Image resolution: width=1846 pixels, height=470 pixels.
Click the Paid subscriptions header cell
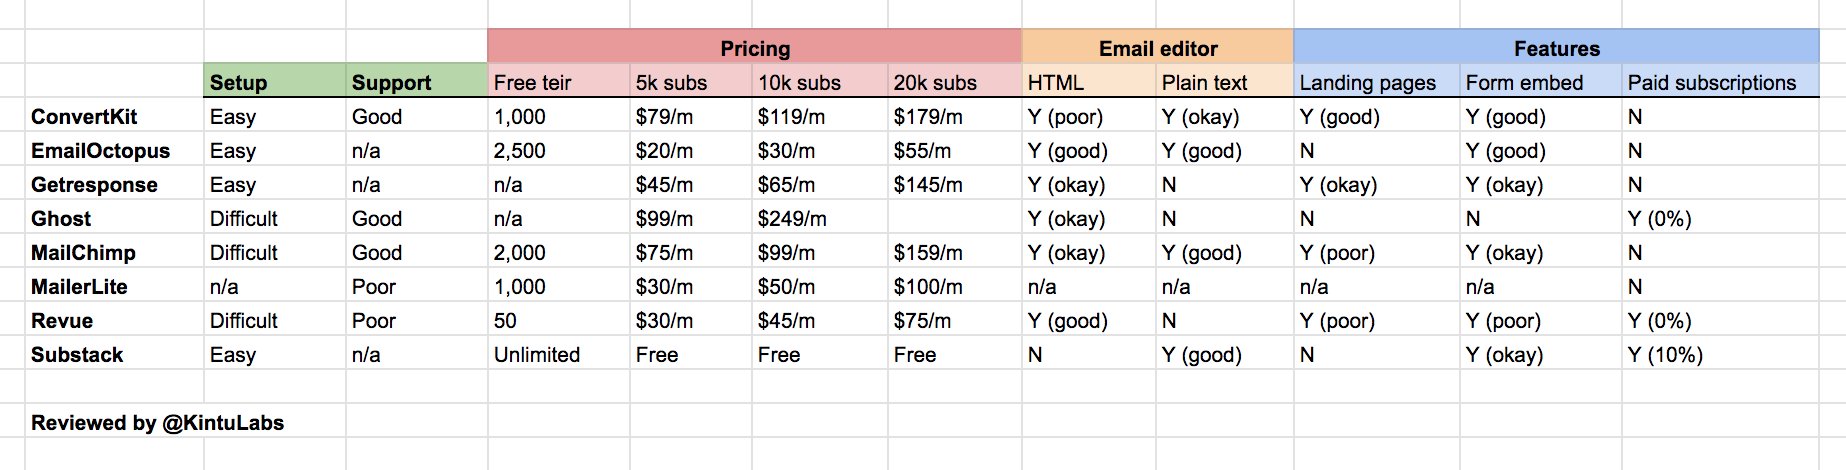coord(1720,81)
